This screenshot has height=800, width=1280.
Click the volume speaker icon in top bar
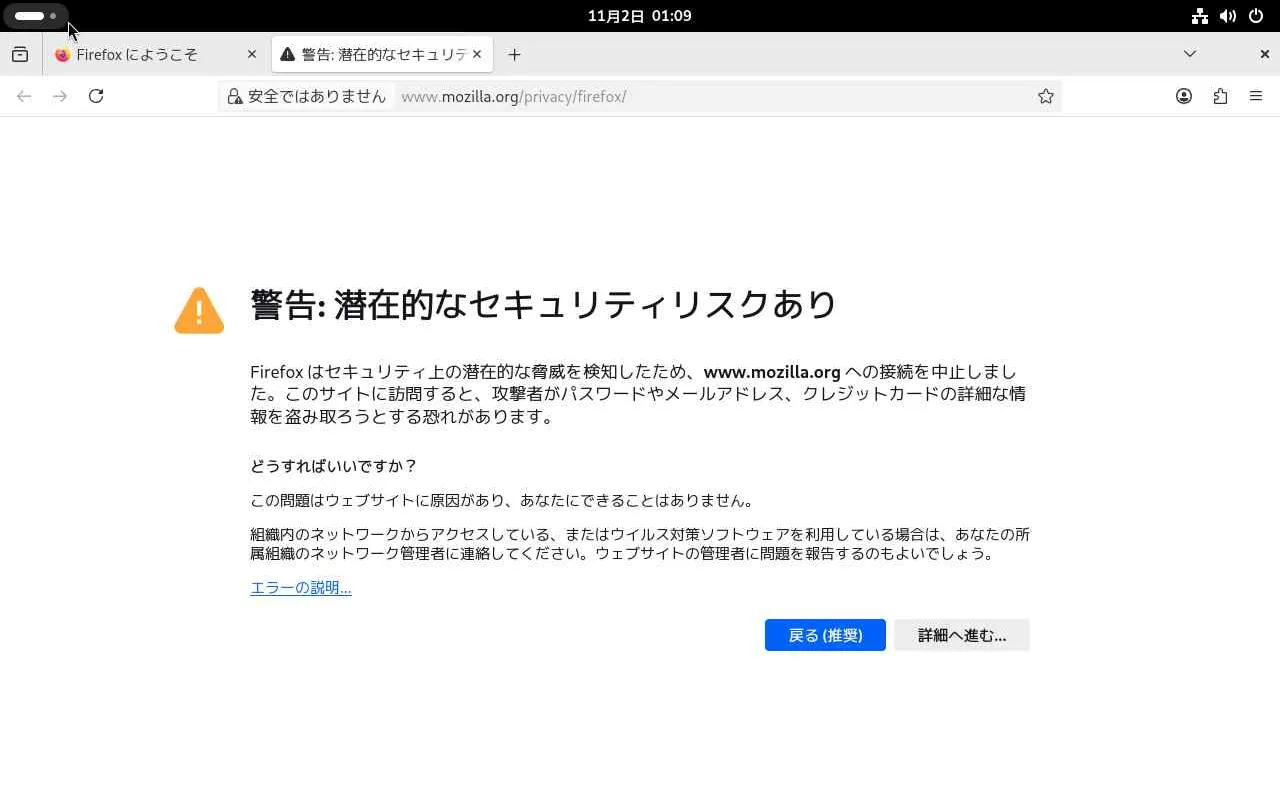pos(1228,16)
